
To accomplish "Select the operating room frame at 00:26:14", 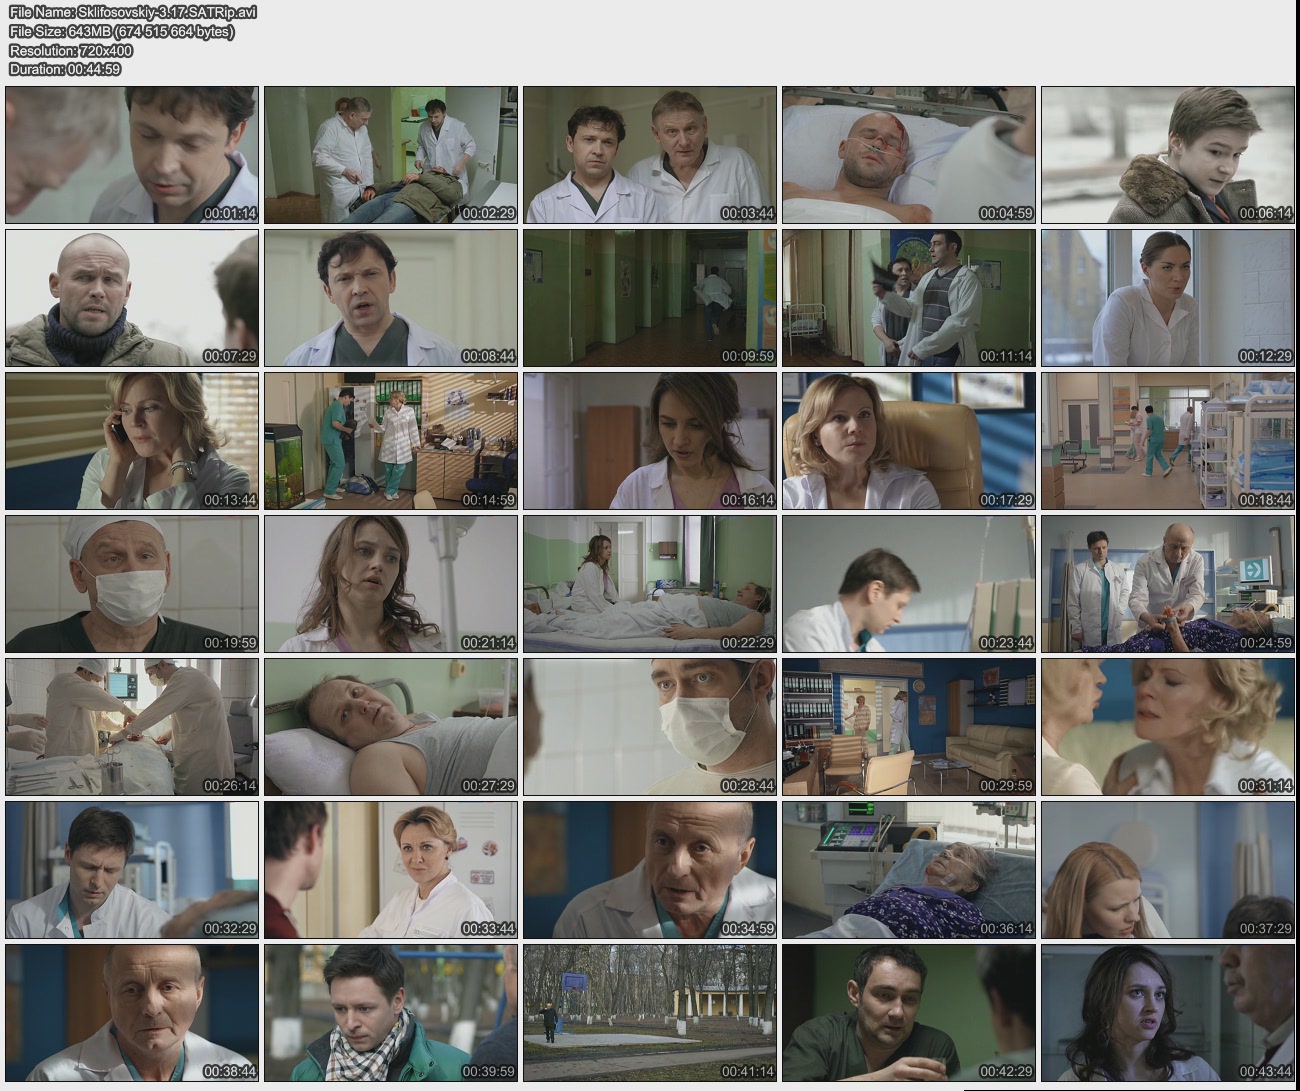I will [x=132, y=727].
